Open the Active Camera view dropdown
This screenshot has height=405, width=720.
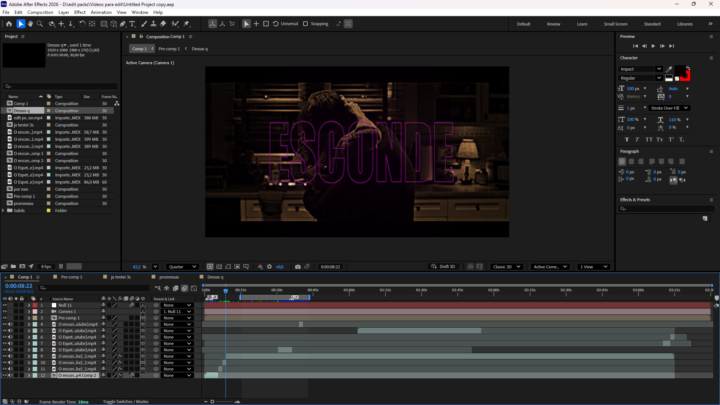[x=549, y=267]
